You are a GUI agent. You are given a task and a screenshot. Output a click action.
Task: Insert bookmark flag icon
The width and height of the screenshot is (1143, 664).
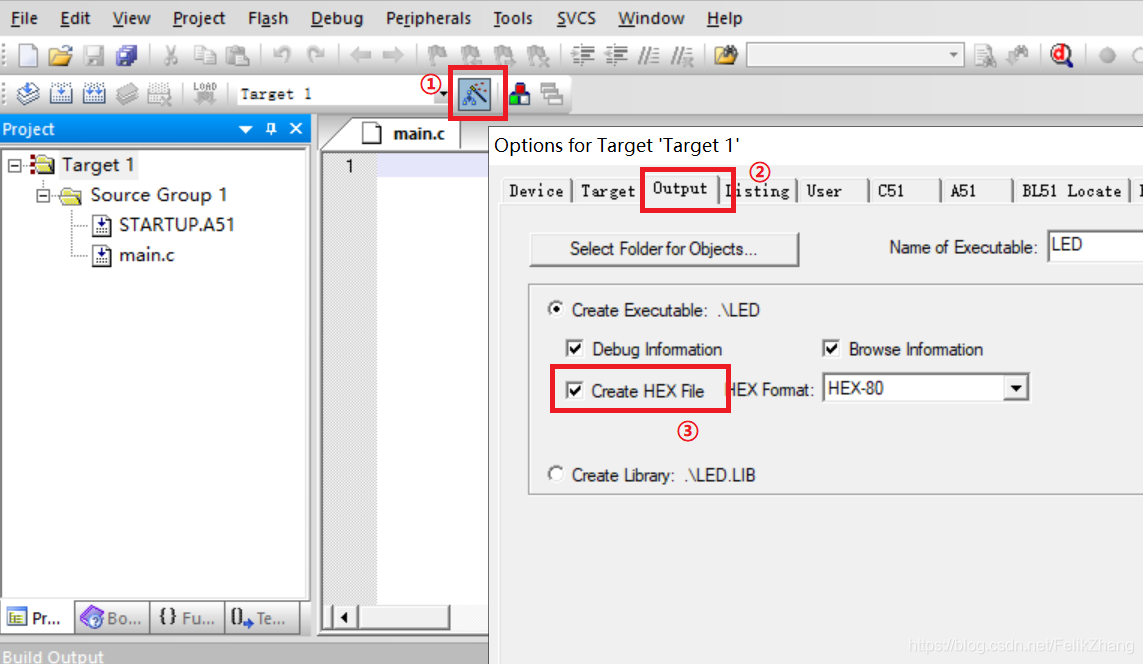tap(437, 55)
